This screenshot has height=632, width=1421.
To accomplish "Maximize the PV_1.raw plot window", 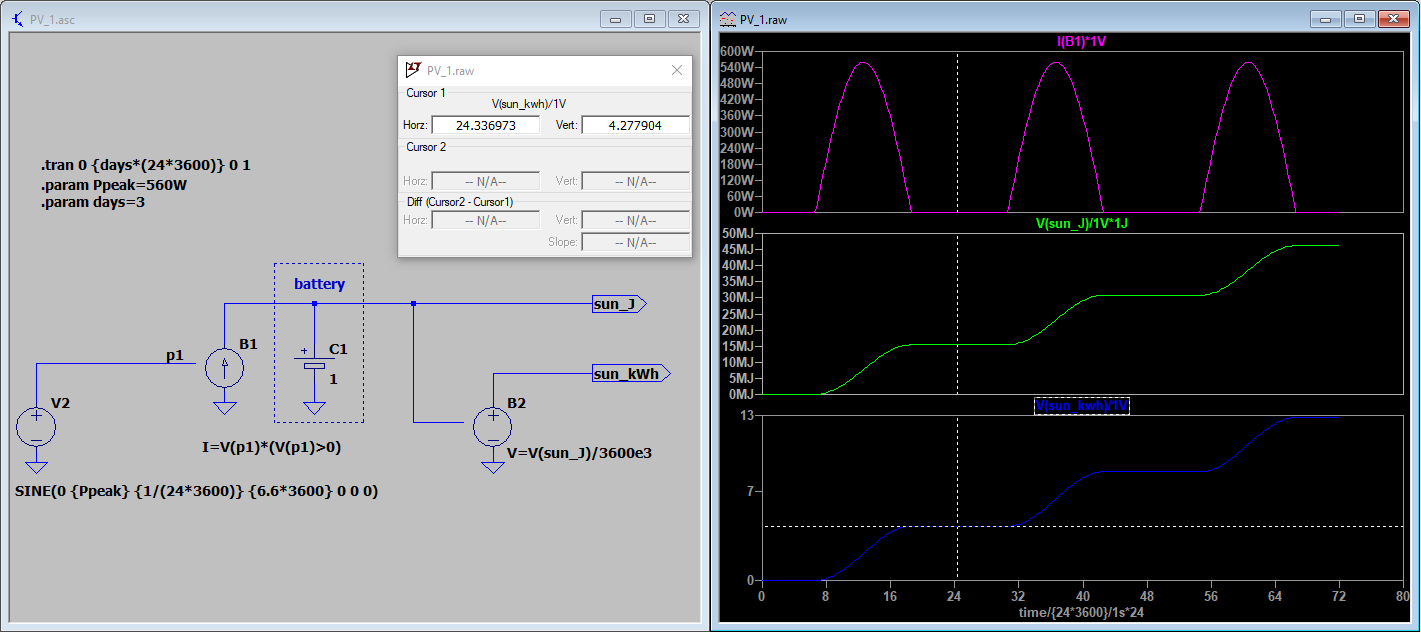I will tap(1359, 18).
